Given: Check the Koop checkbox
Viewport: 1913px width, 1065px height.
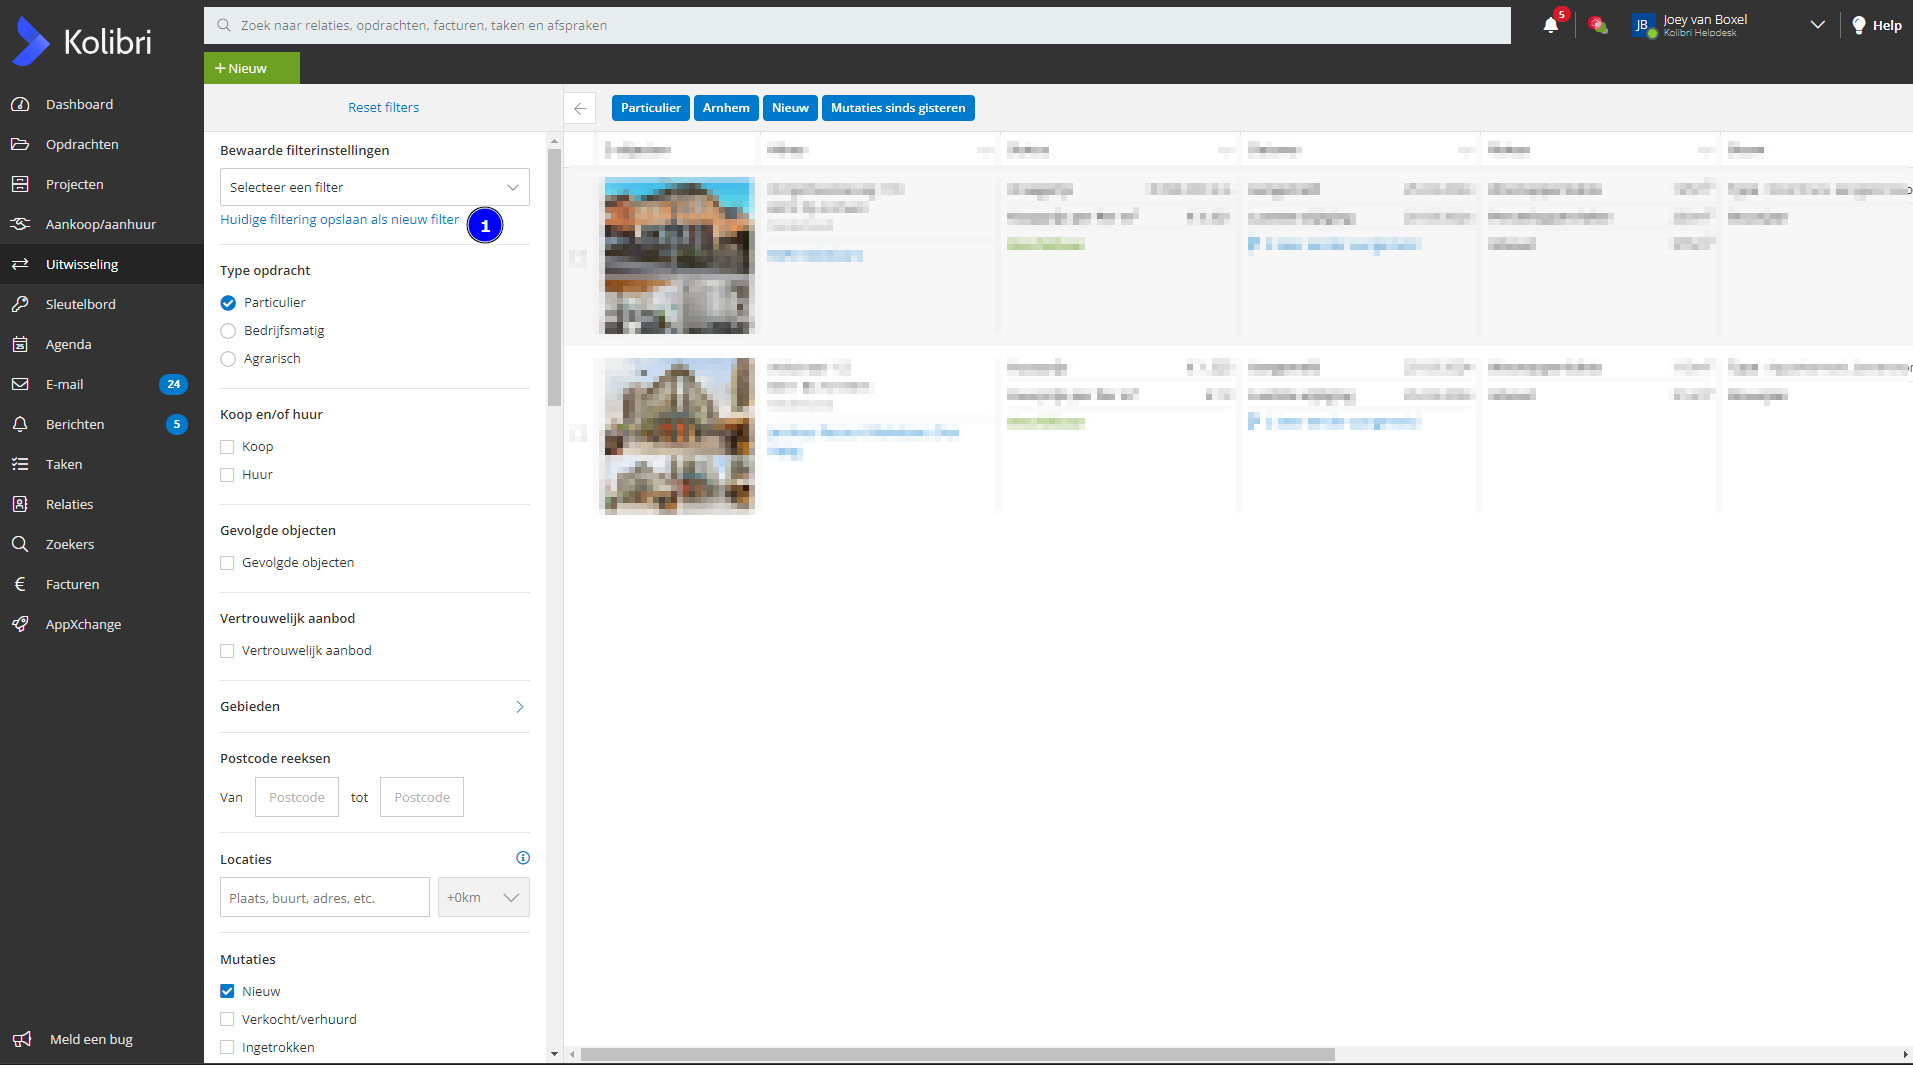Looking at the screenshot, I should 227,447.
